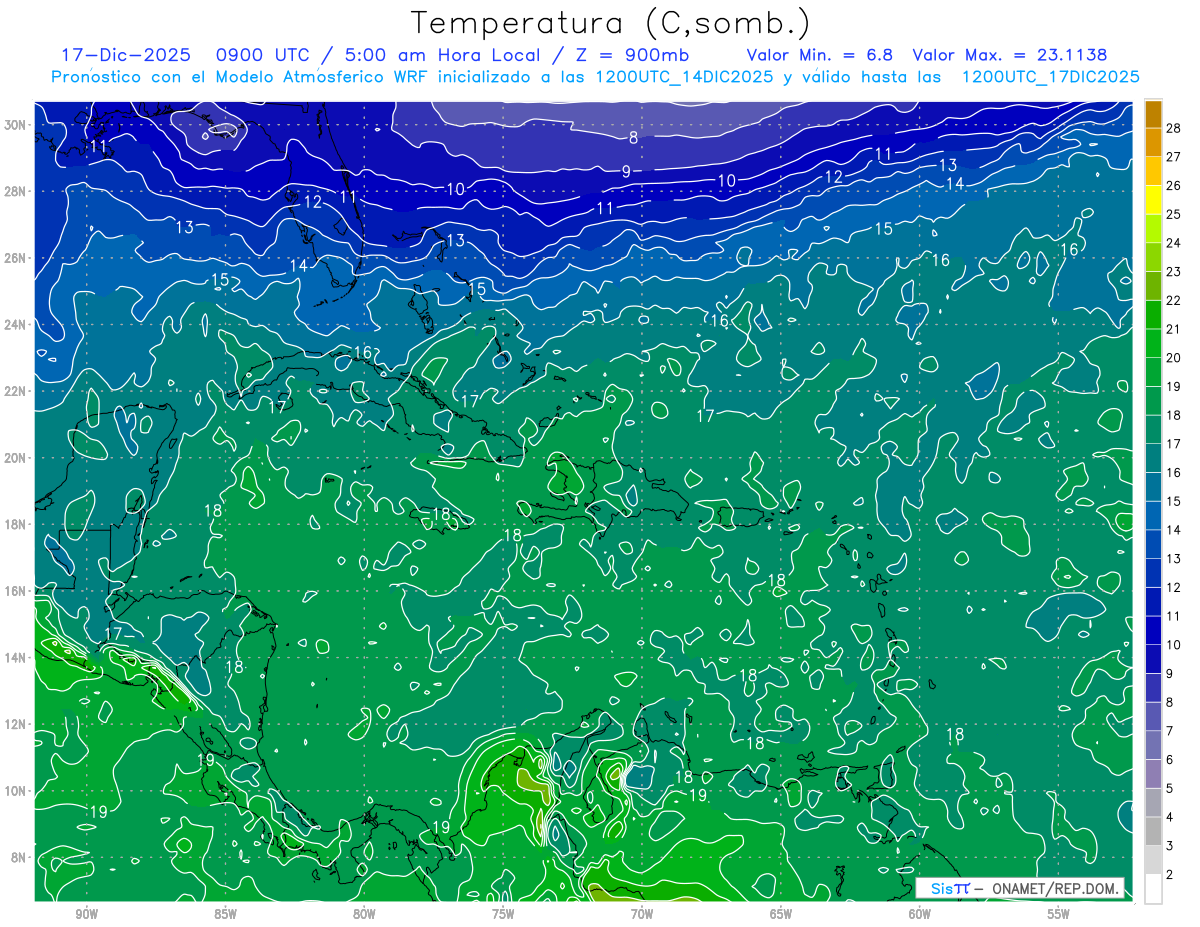Click the "Valor Min. = 6.8" value
The image size is (1200, 927).
pos(820,55)
